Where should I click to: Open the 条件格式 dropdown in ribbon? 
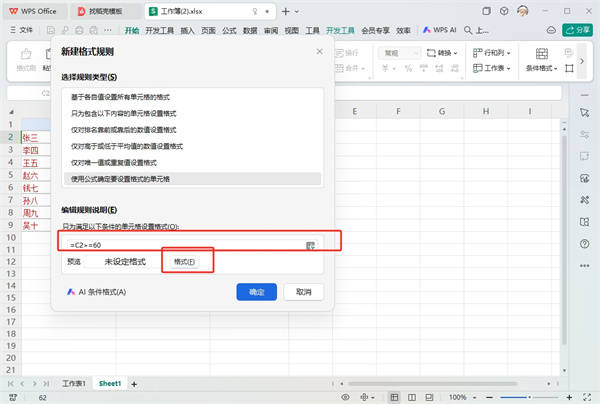point(541,60)
